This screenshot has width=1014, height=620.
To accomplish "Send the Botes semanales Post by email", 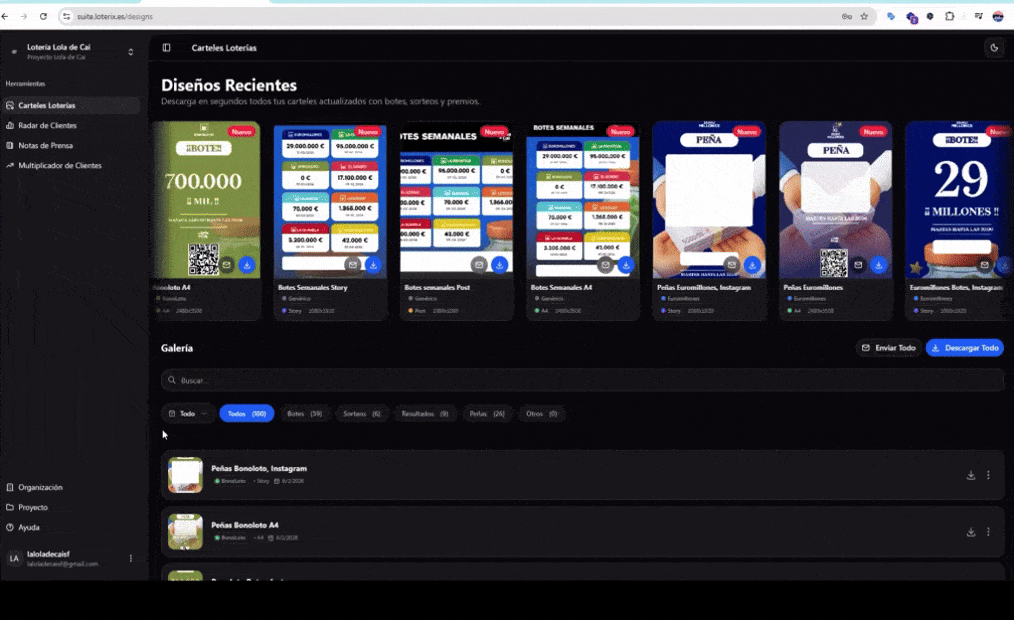I will click(479, 265).
